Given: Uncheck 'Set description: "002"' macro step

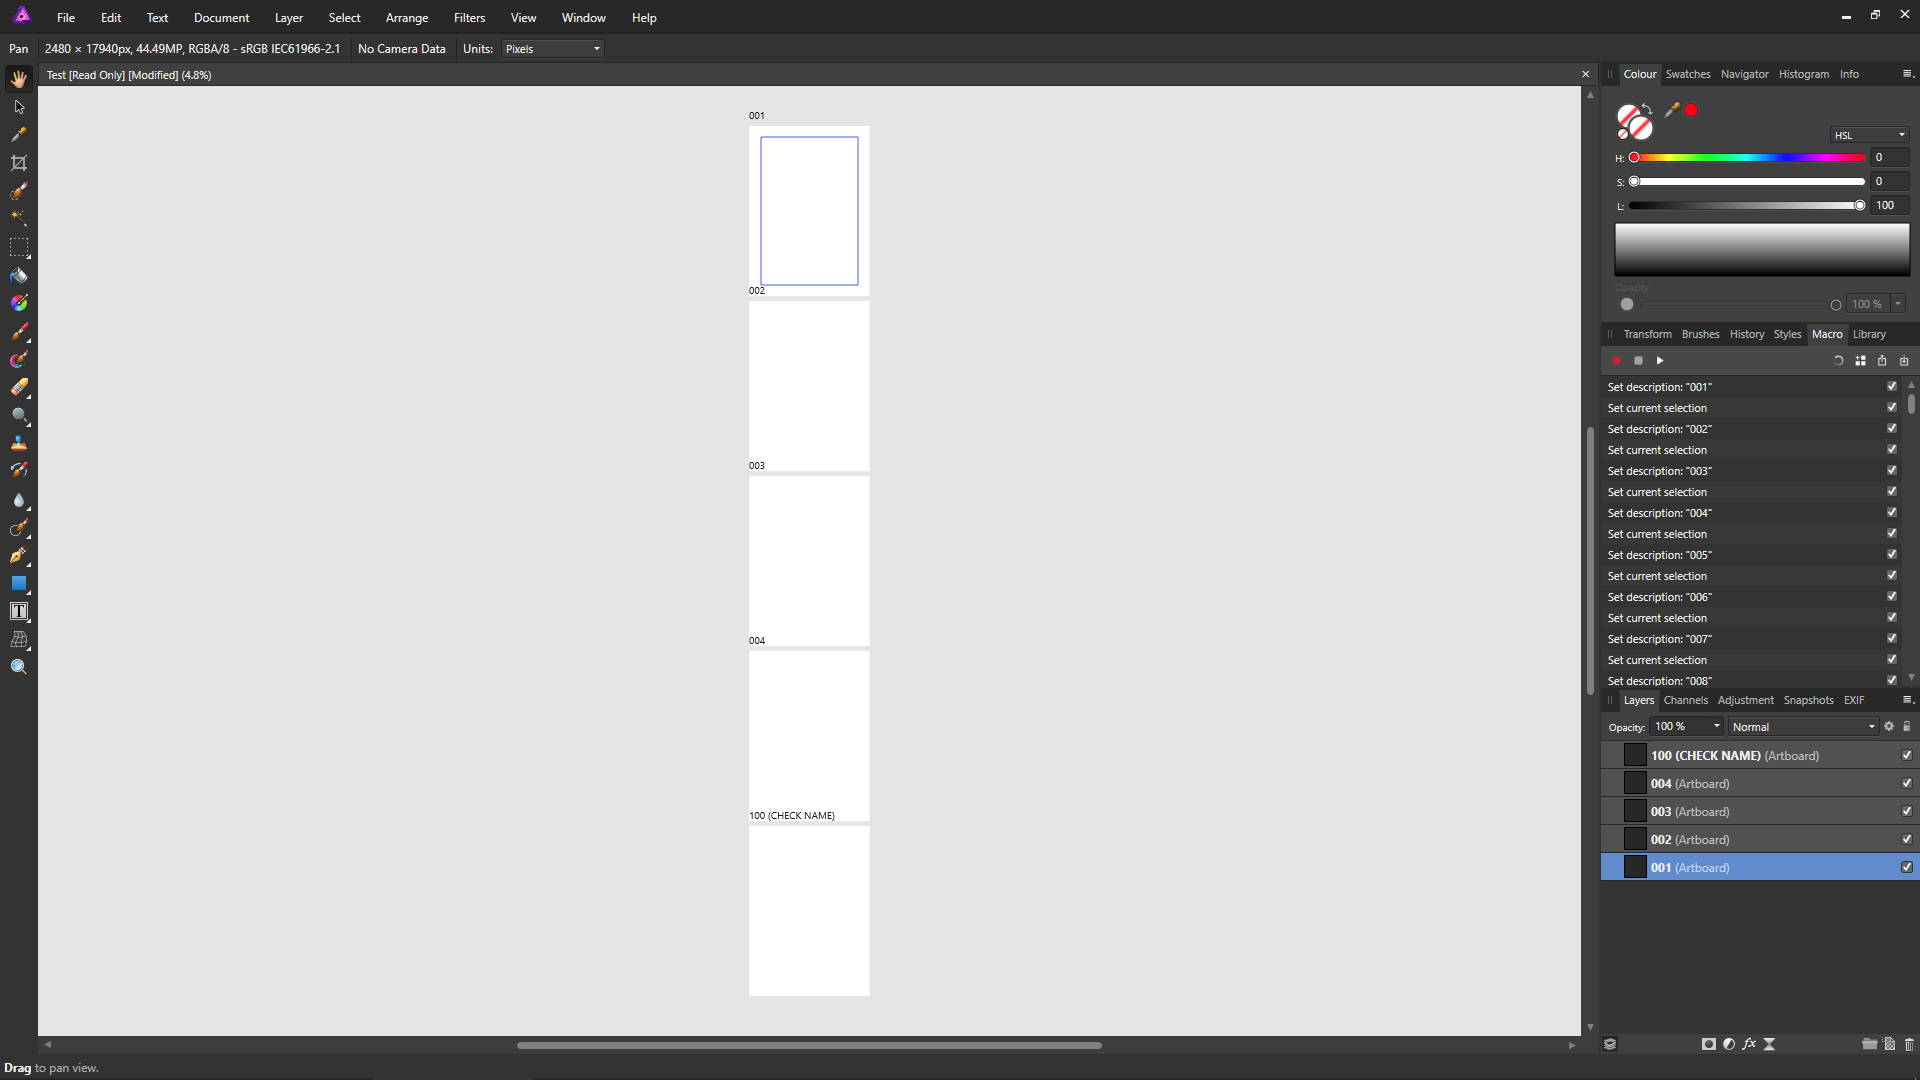Looking at the screenshot, I should pyautogui.click(x=1892, y=429).
